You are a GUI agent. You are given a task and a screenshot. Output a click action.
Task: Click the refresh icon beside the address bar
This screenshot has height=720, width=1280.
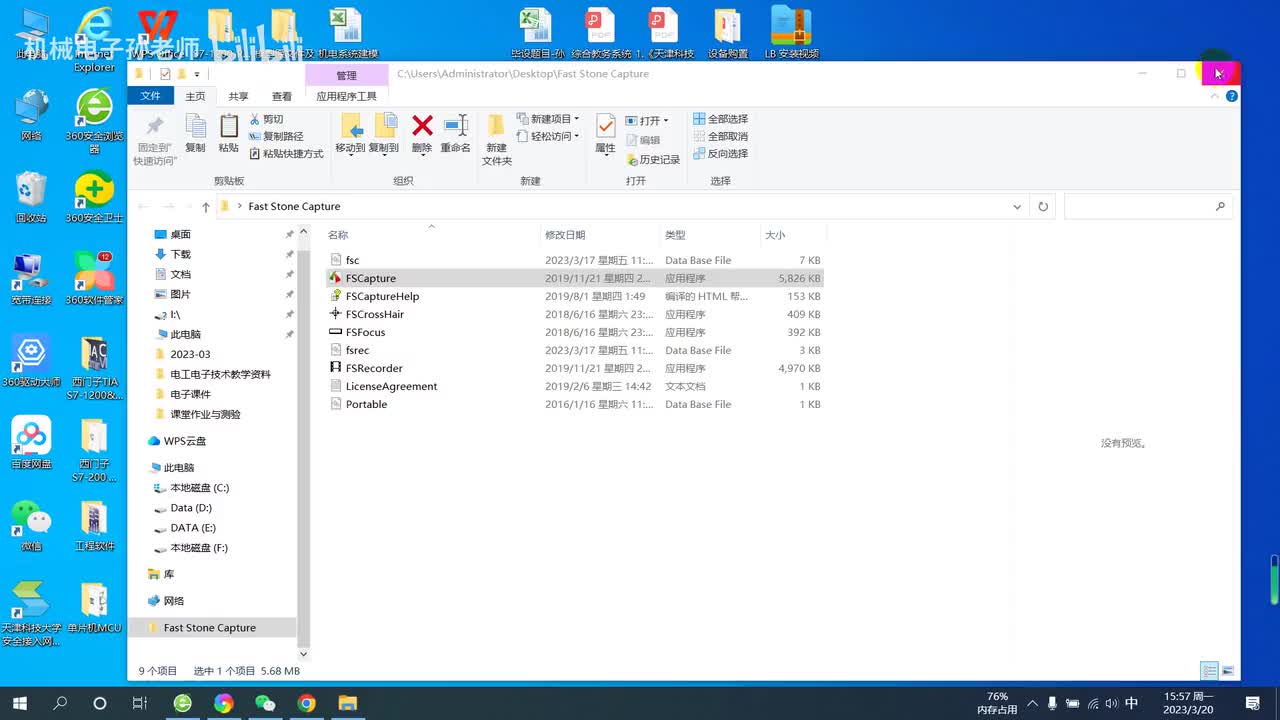tap(1043, 207)
